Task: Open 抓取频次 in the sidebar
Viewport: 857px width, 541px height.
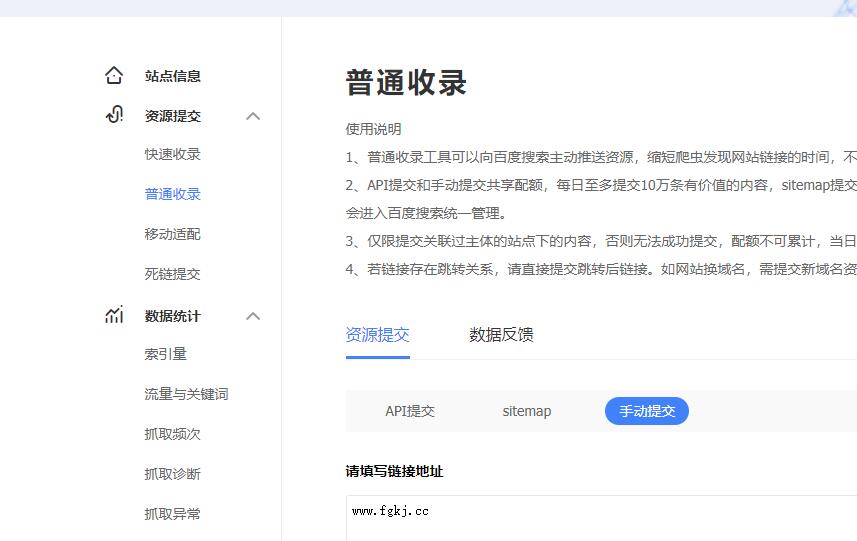Action: [x=172, y=434]
